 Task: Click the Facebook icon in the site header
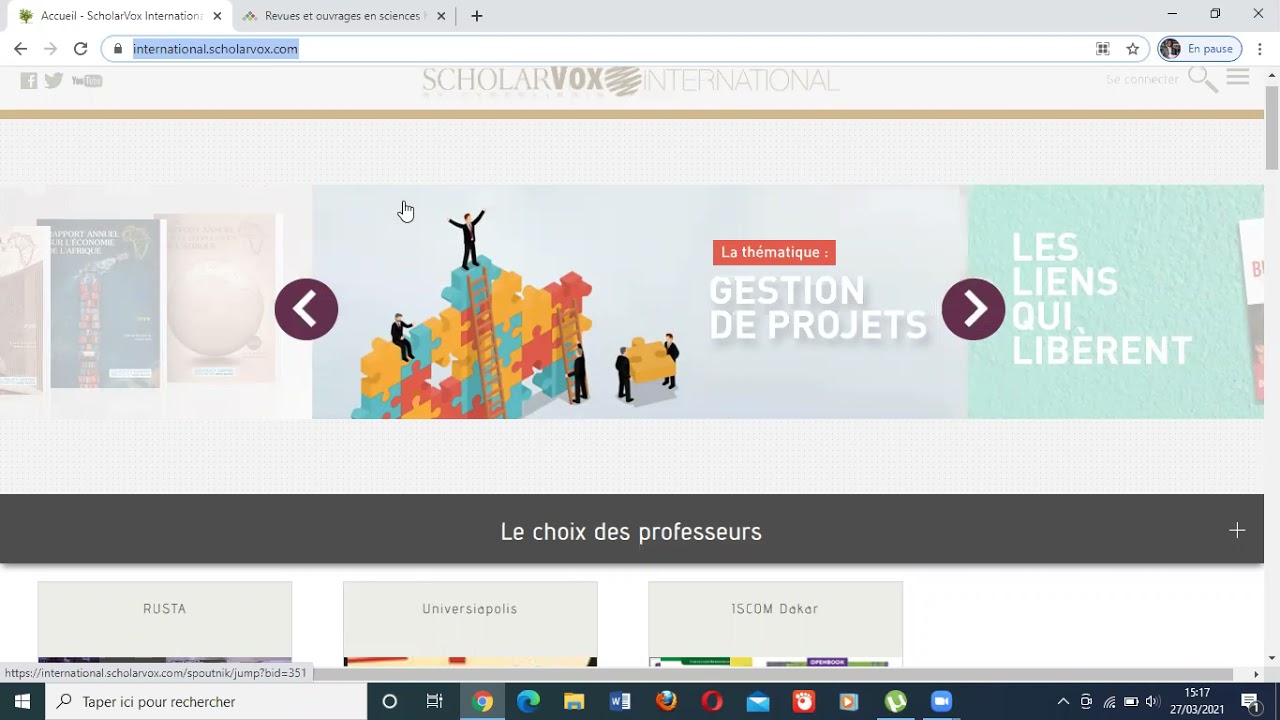point(29,81)
